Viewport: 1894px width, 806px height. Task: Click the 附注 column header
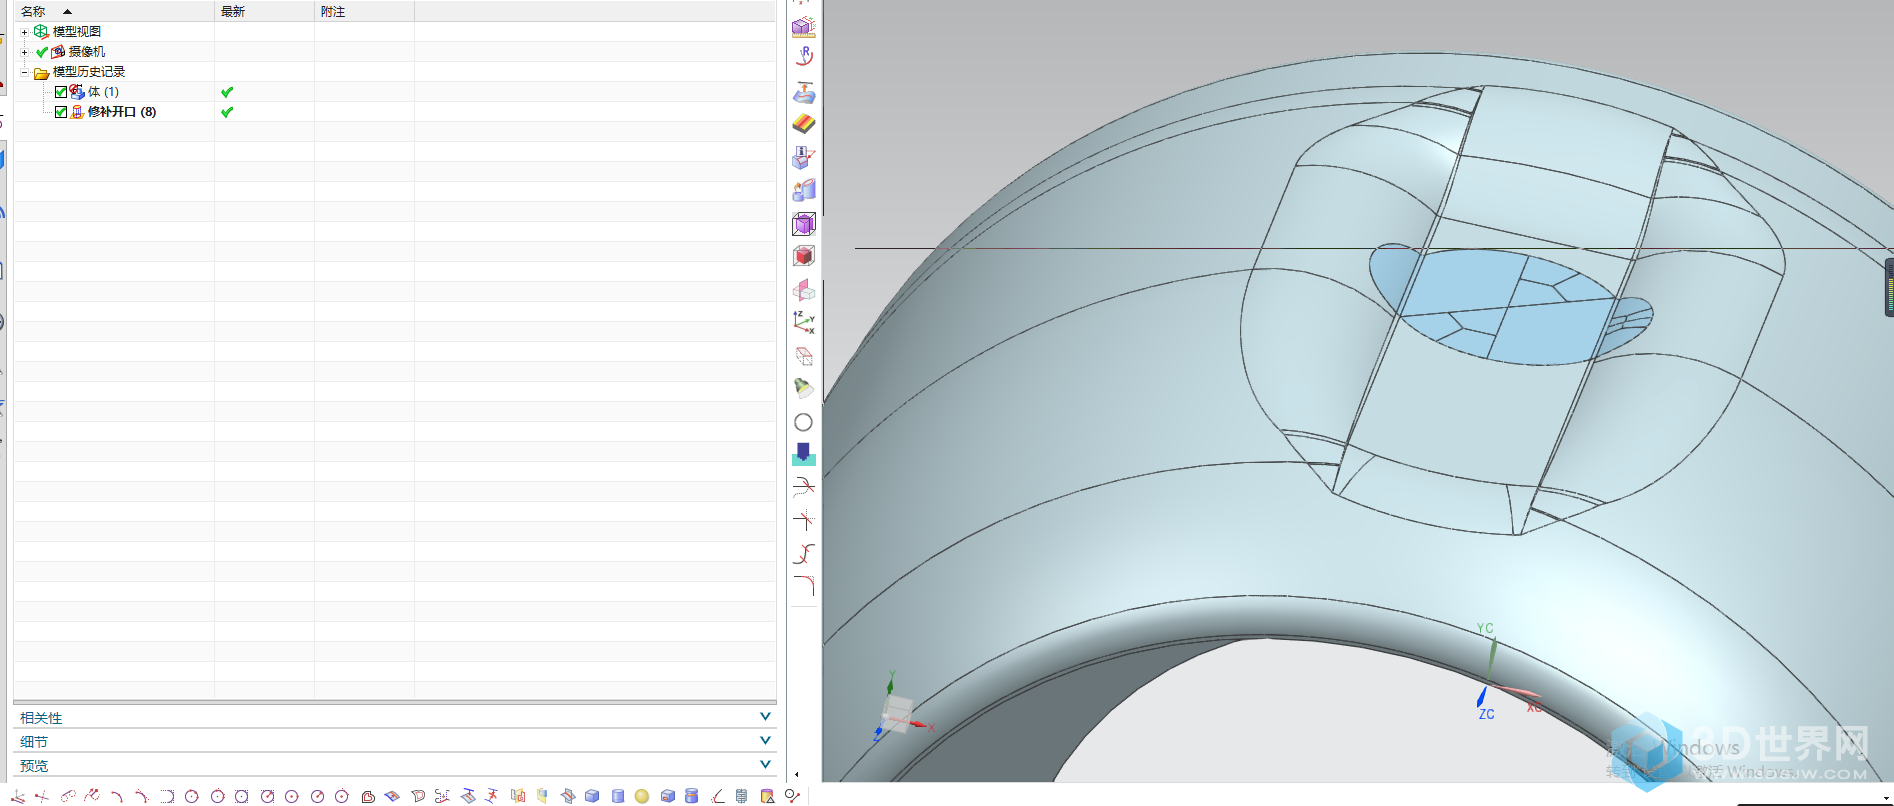tap(365, 11)
